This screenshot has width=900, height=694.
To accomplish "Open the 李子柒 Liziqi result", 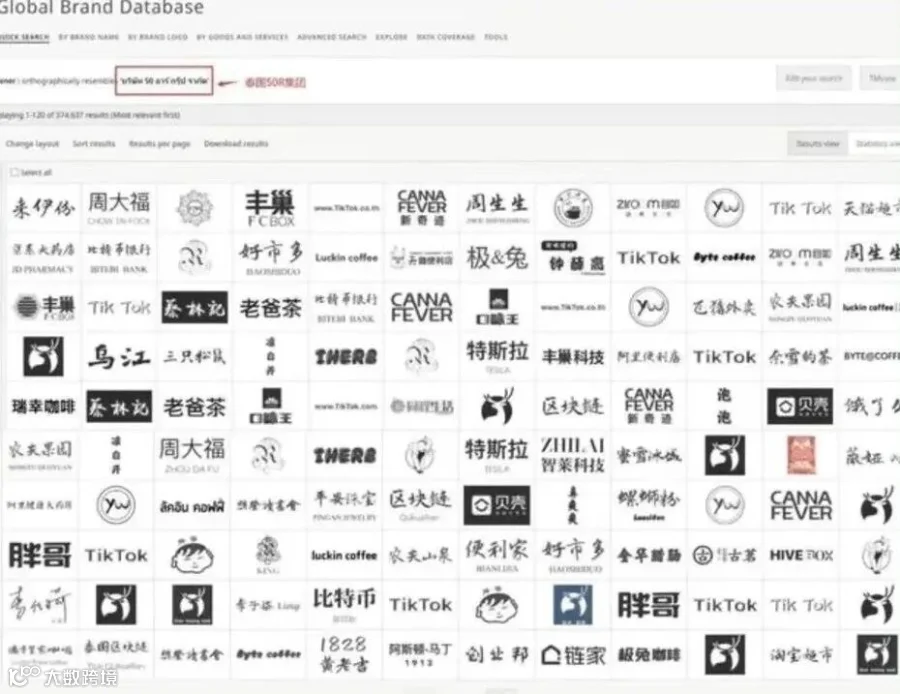I will coord(267,605).
